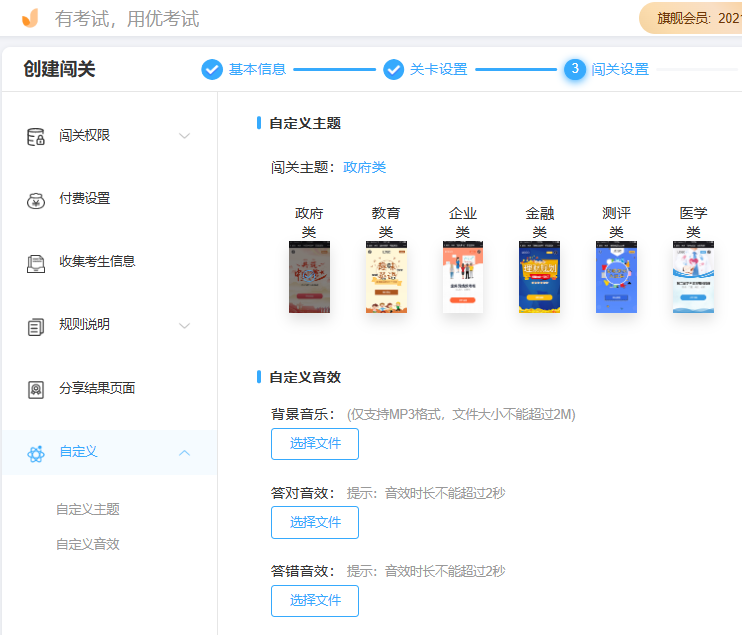Open the 付费设置 menu item
This screenshot has width=742, height=635.
(109, 199)
